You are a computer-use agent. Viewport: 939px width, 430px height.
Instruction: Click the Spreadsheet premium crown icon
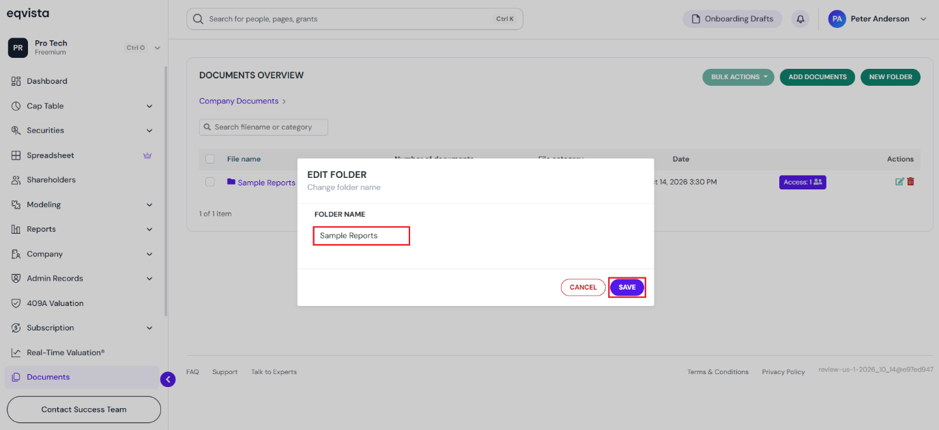click(147, 155)
